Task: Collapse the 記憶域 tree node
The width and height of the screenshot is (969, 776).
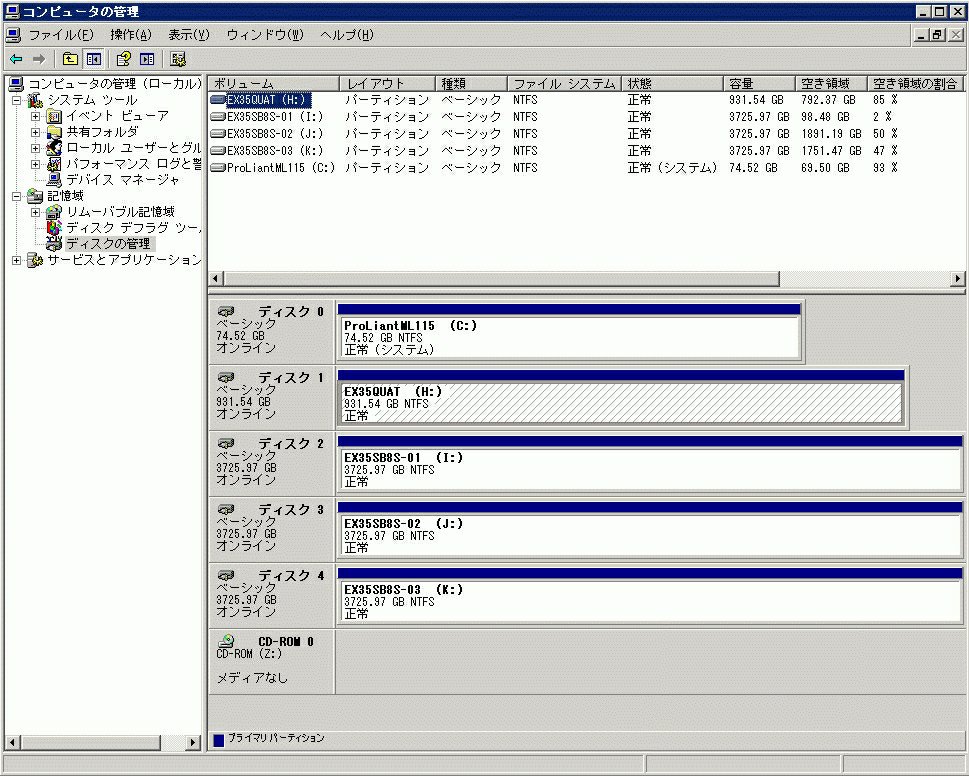Action: (17, 196)
